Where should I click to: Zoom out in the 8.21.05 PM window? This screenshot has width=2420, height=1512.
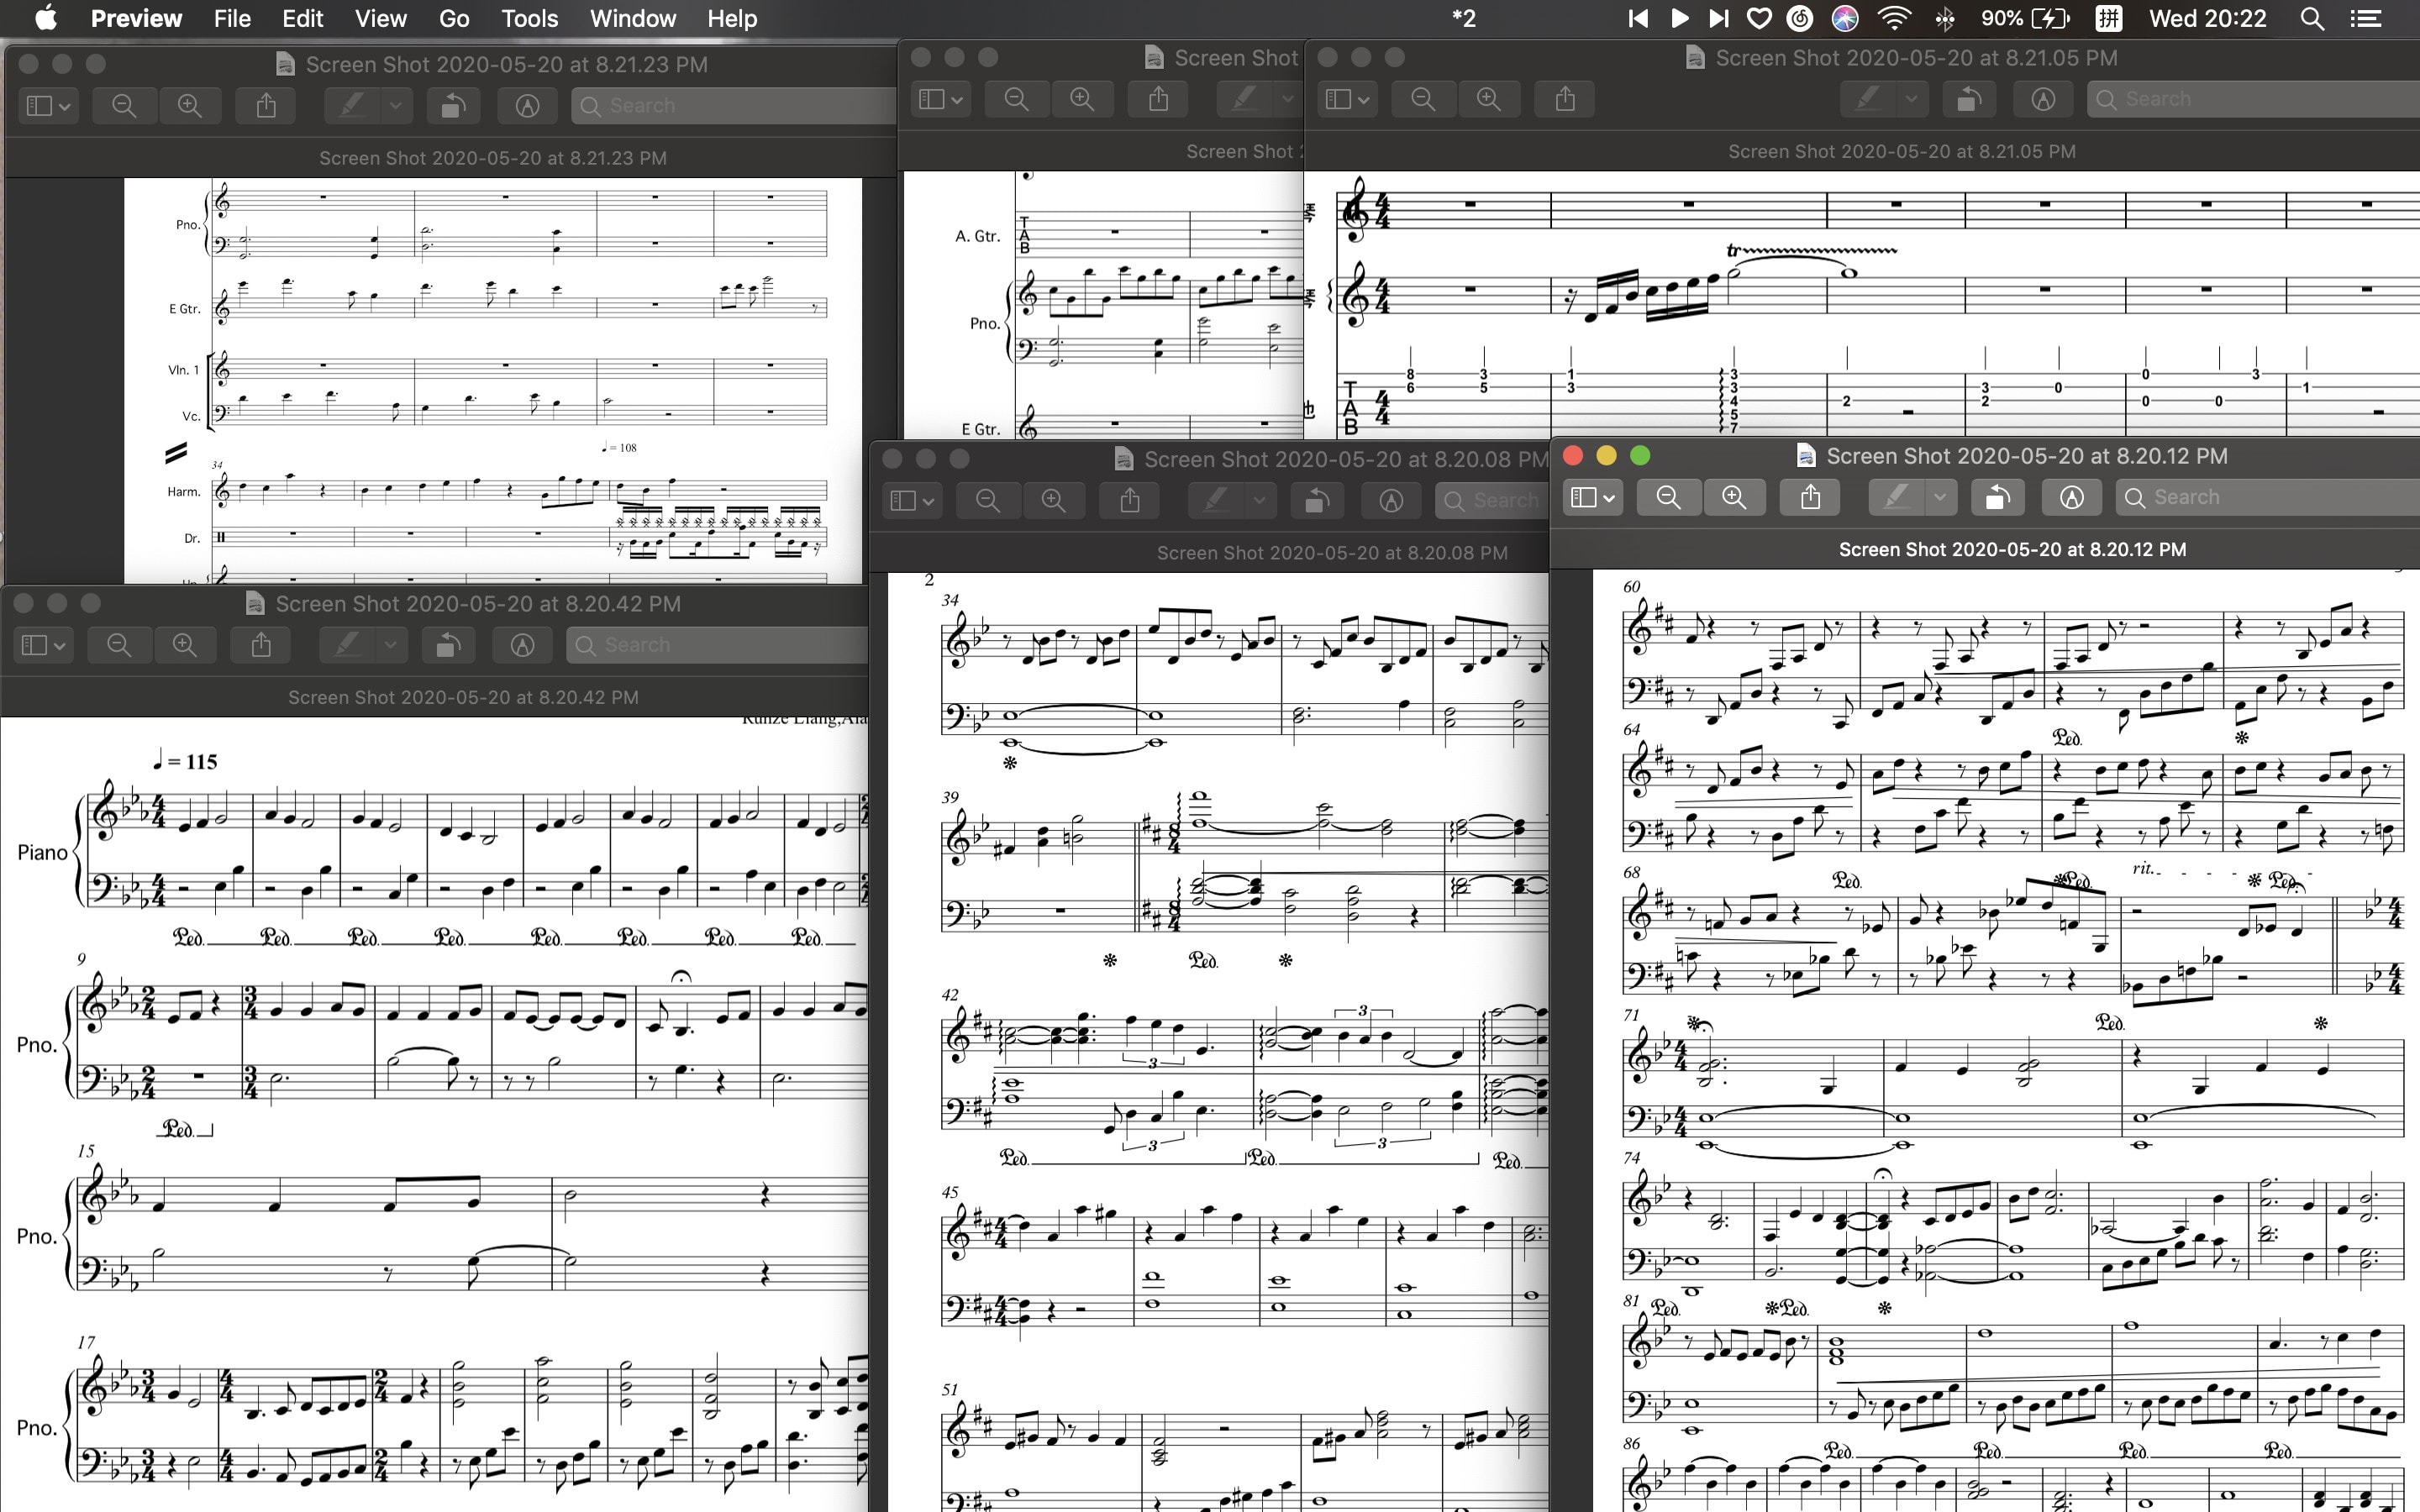tap(1423, 99)
